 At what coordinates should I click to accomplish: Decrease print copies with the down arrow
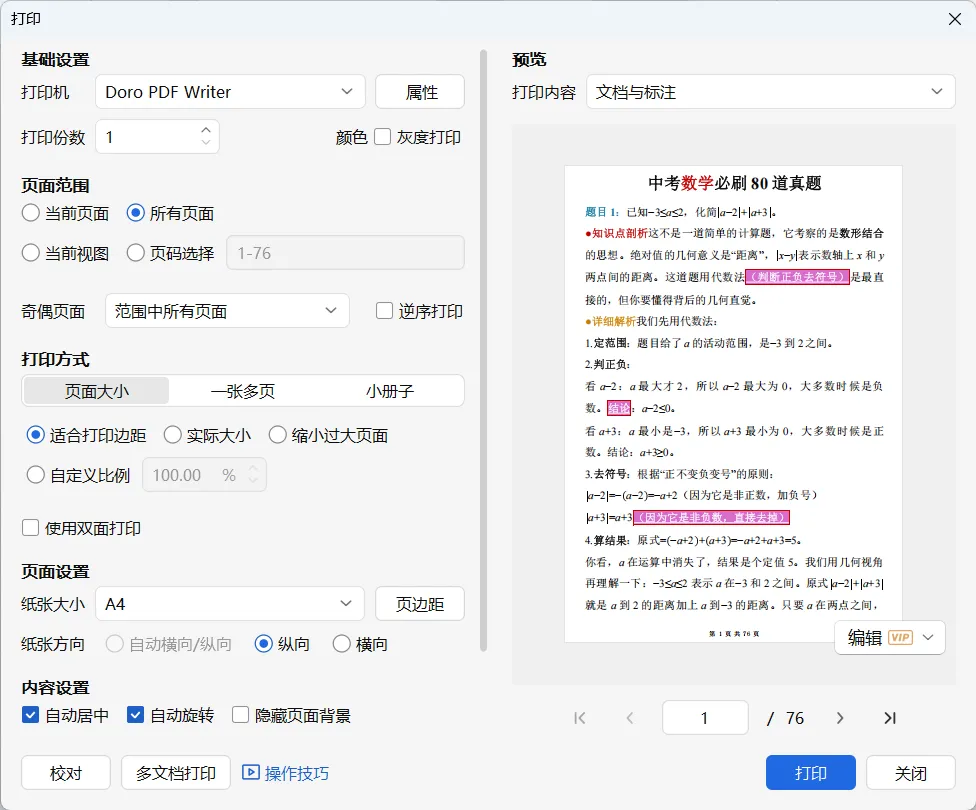click(x=206, y=143)
